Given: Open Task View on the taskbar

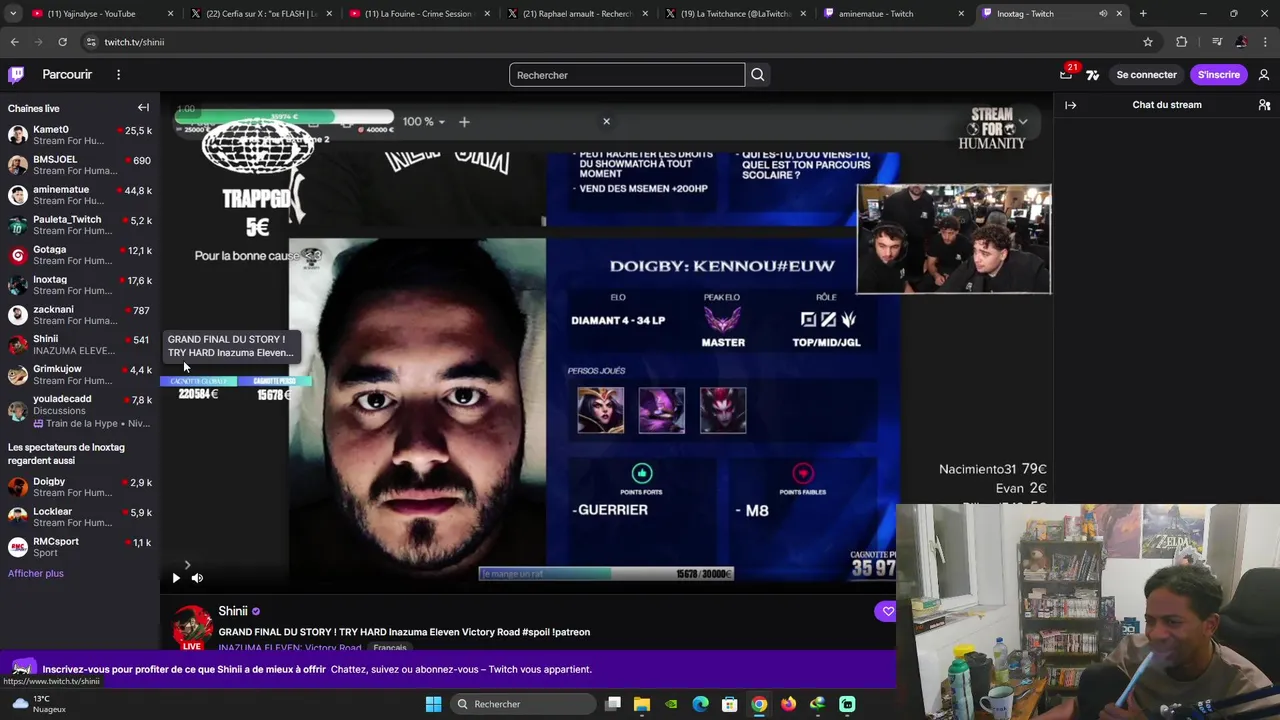Looking at the screenshot, I should point(613,704).
